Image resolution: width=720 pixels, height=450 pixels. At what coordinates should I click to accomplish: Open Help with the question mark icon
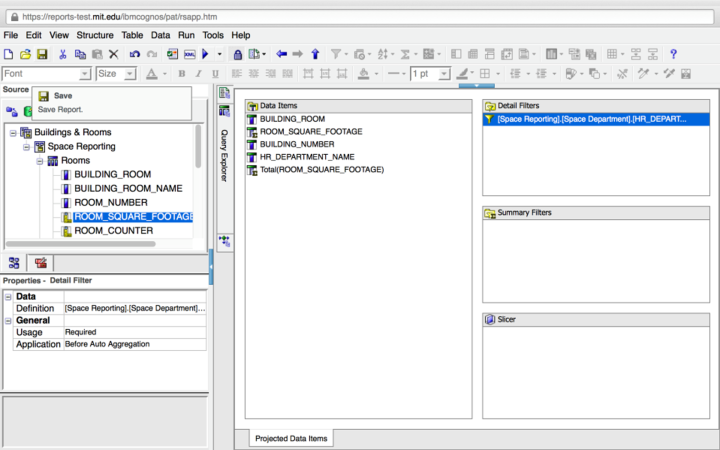673,54
